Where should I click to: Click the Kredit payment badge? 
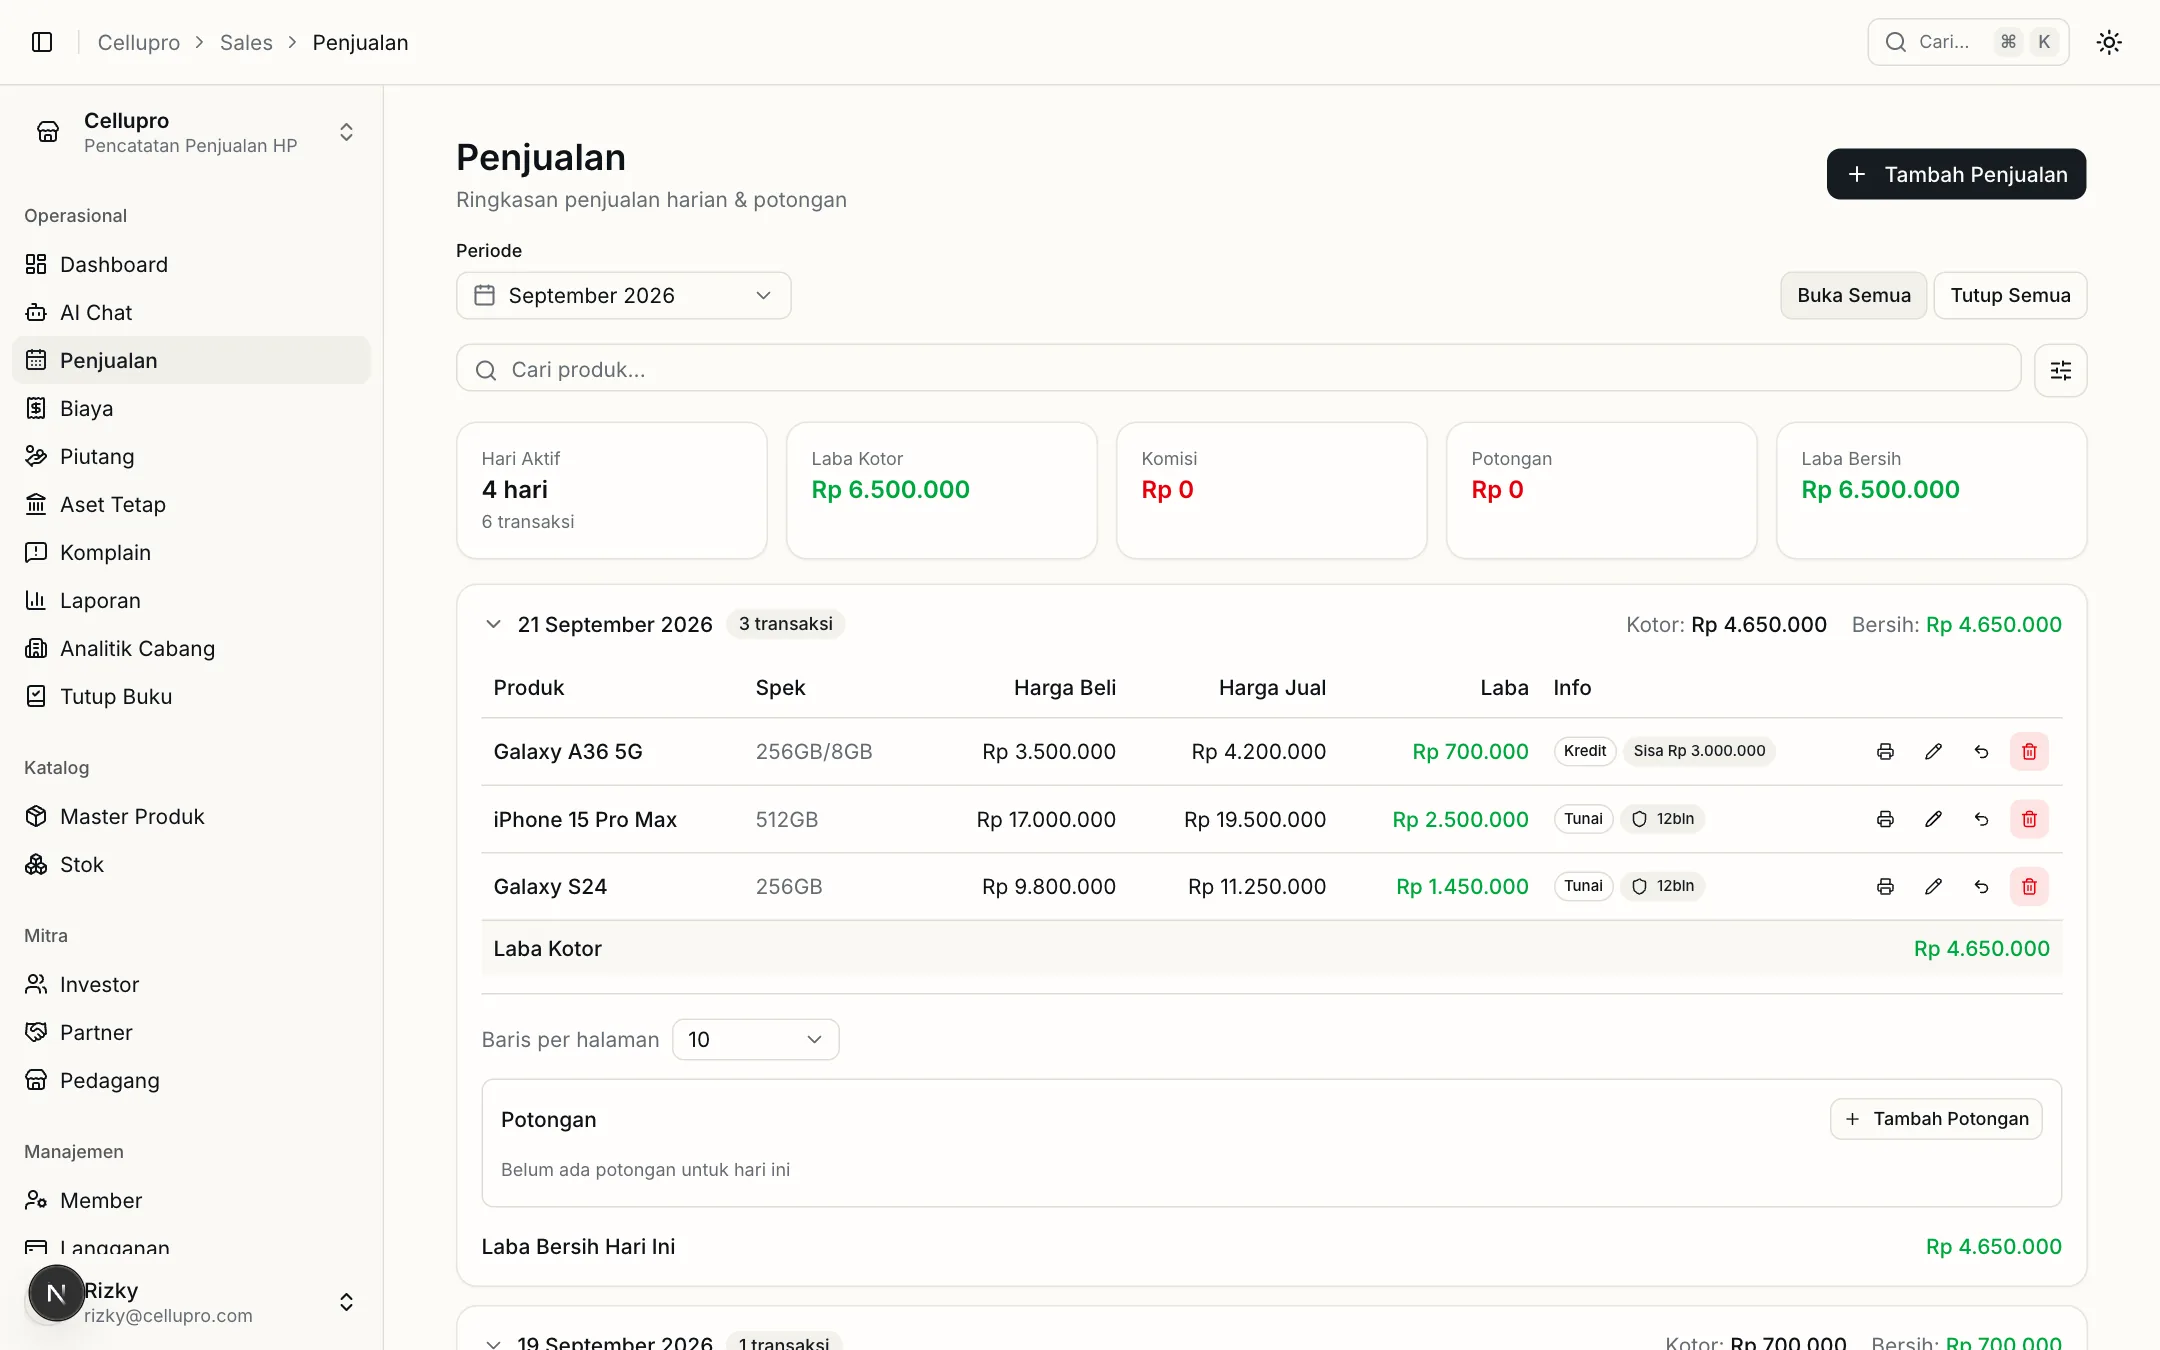tap(1585, 751)
